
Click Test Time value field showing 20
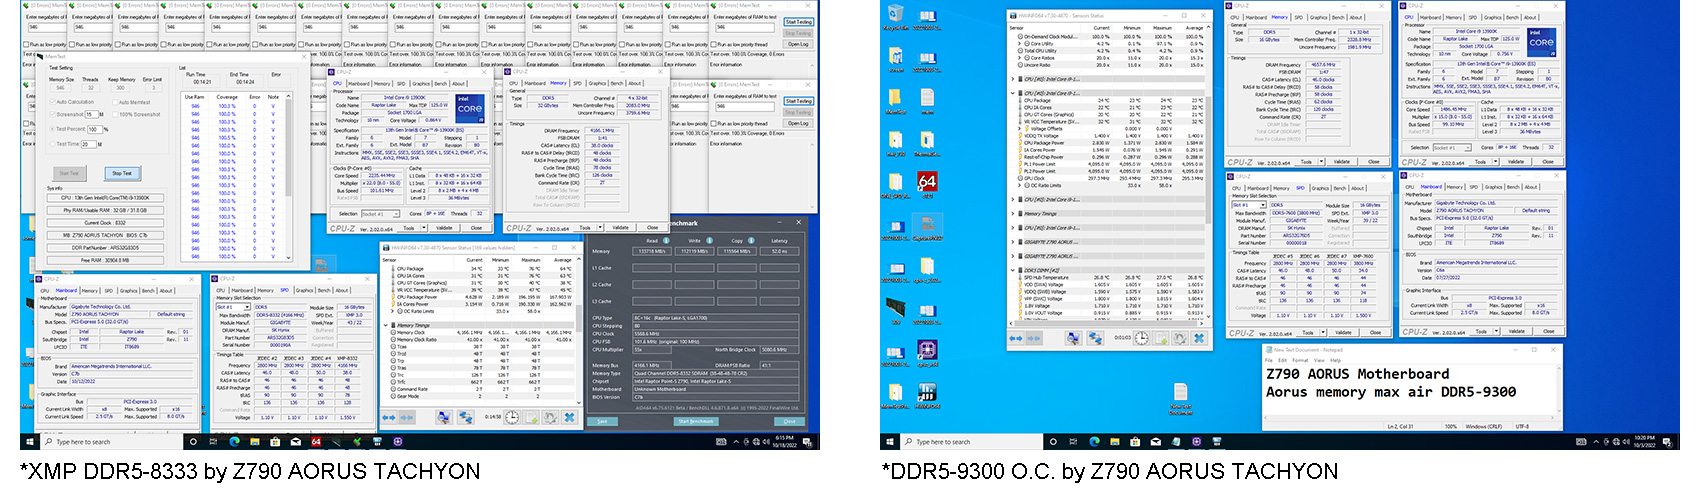(x=89, y=144)
